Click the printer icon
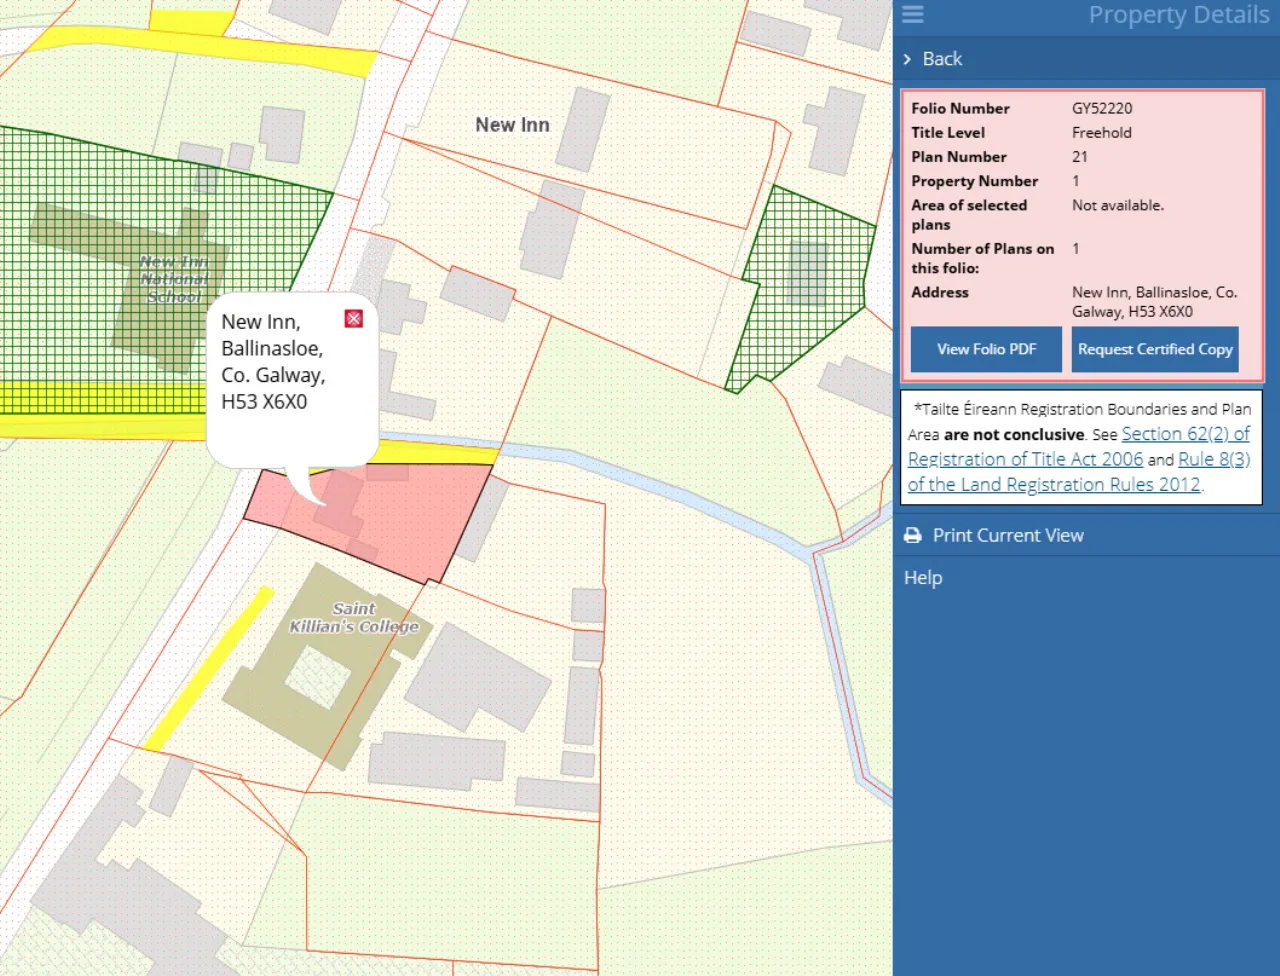Viewport: 1280px width, 976px height. point(912,536)
